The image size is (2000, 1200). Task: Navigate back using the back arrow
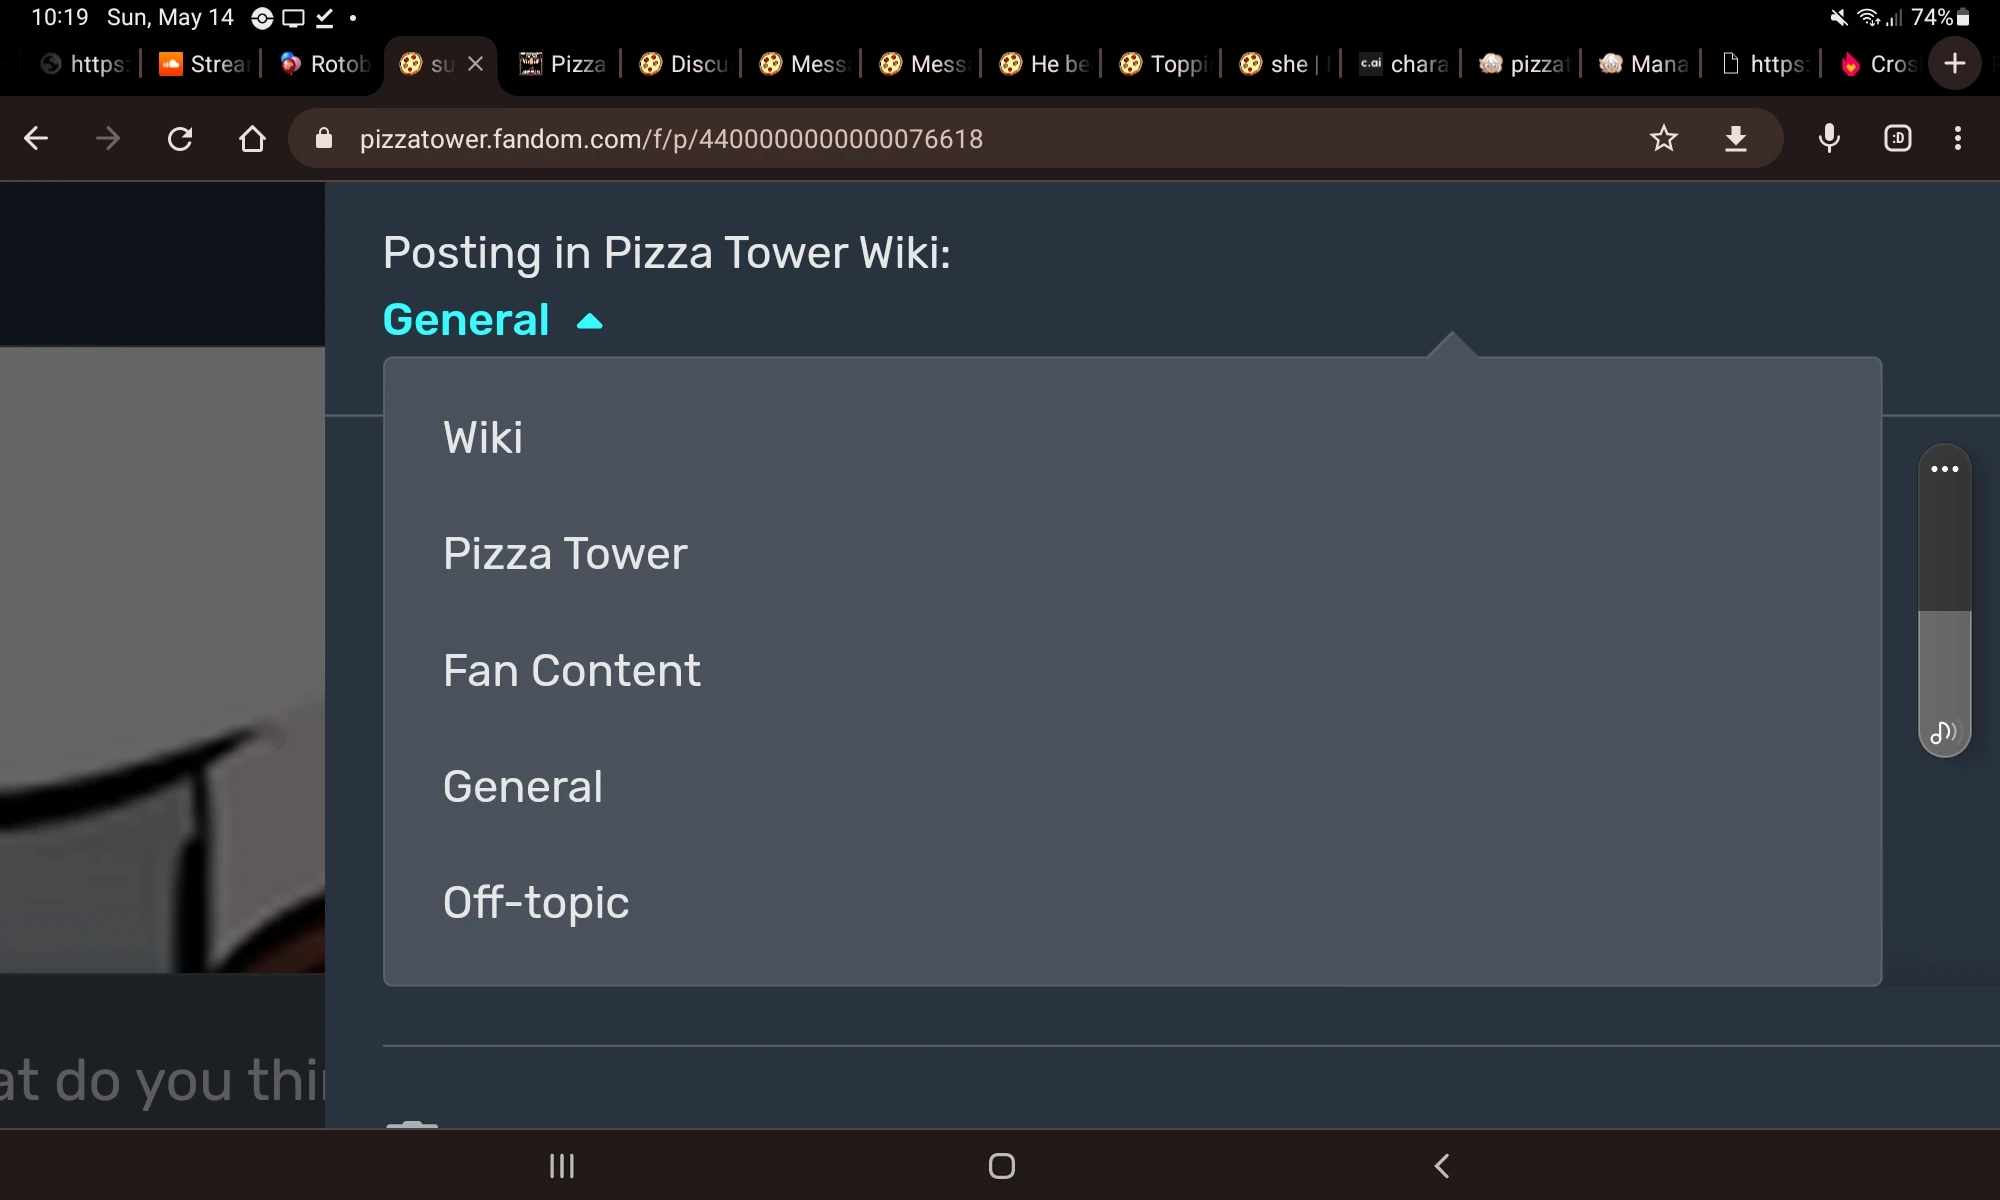pyautogui.click(x=36, y=138)
